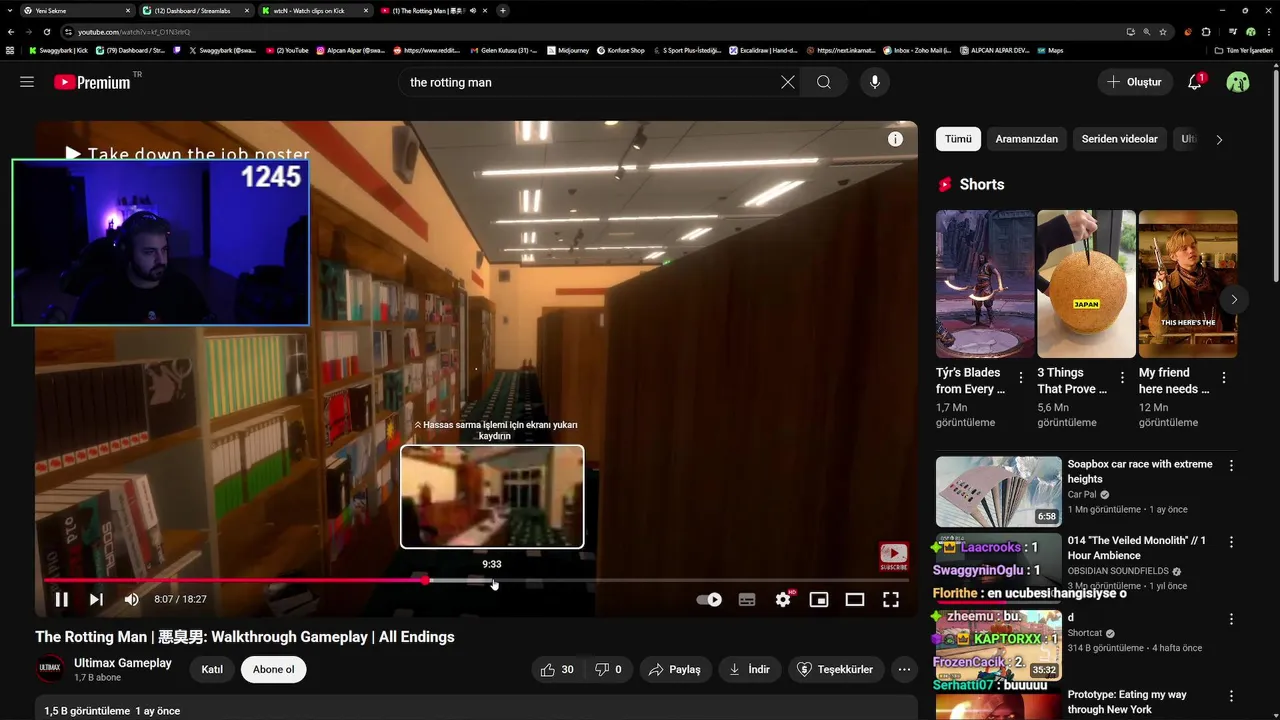
Task: Pause the video
Action: point(61,599)
